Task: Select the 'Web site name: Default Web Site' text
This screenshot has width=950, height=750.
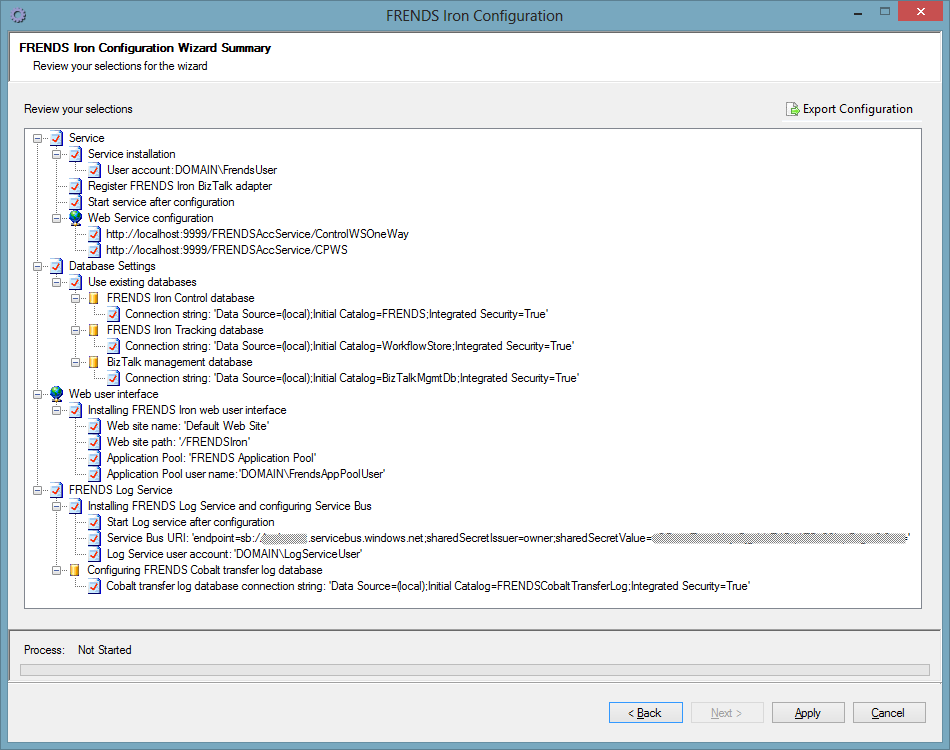Action: [x=188, y=426]
